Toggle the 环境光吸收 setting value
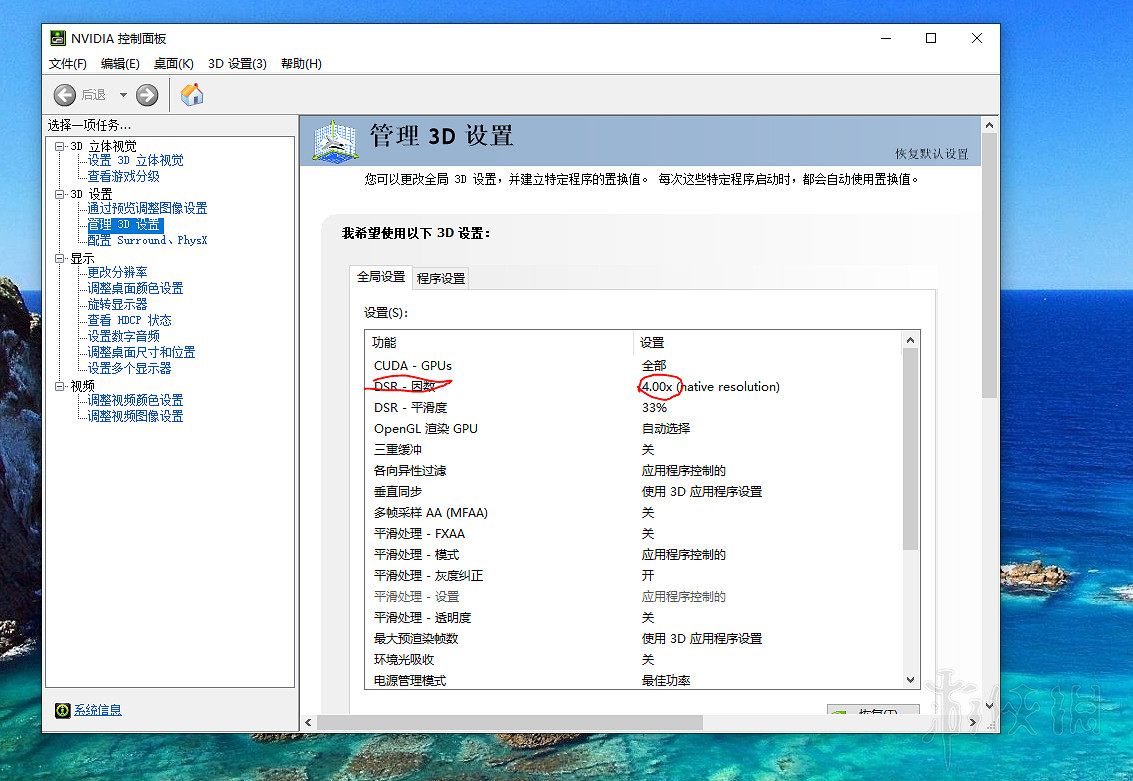Screen dimensions: 1133x781 click(646, 659)
